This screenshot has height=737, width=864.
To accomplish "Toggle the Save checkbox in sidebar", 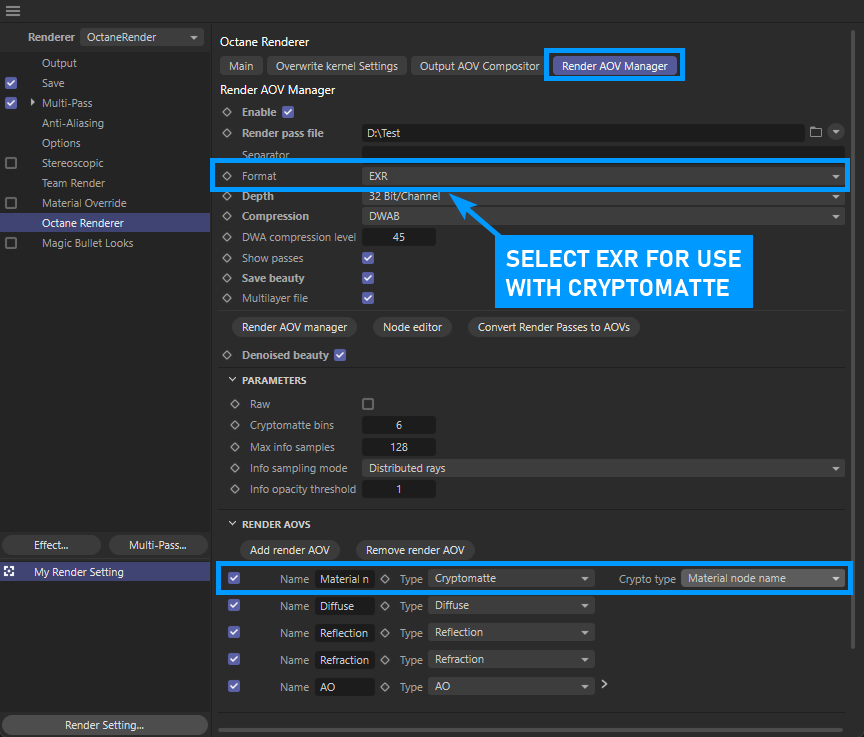I will pos(11,83).
